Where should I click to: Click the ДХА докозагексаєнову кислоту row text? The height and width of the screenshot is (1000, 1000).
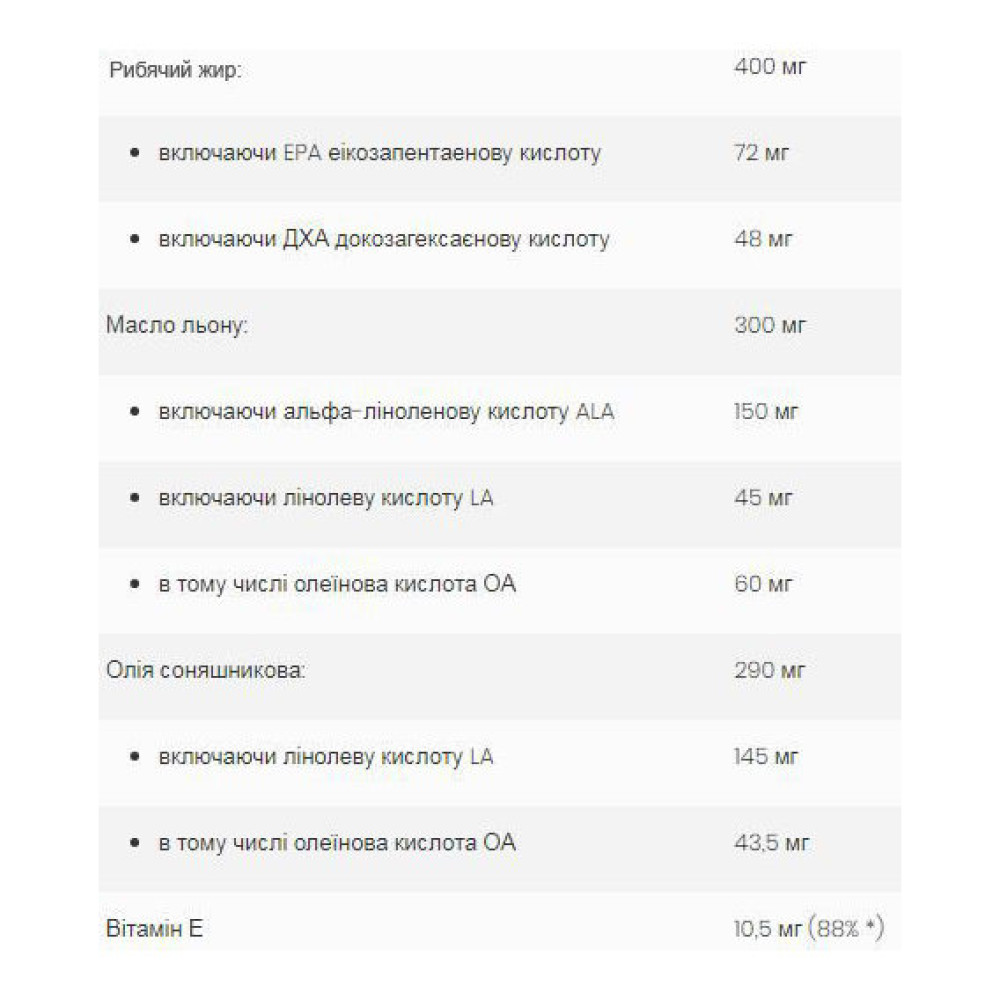point(384,239)
